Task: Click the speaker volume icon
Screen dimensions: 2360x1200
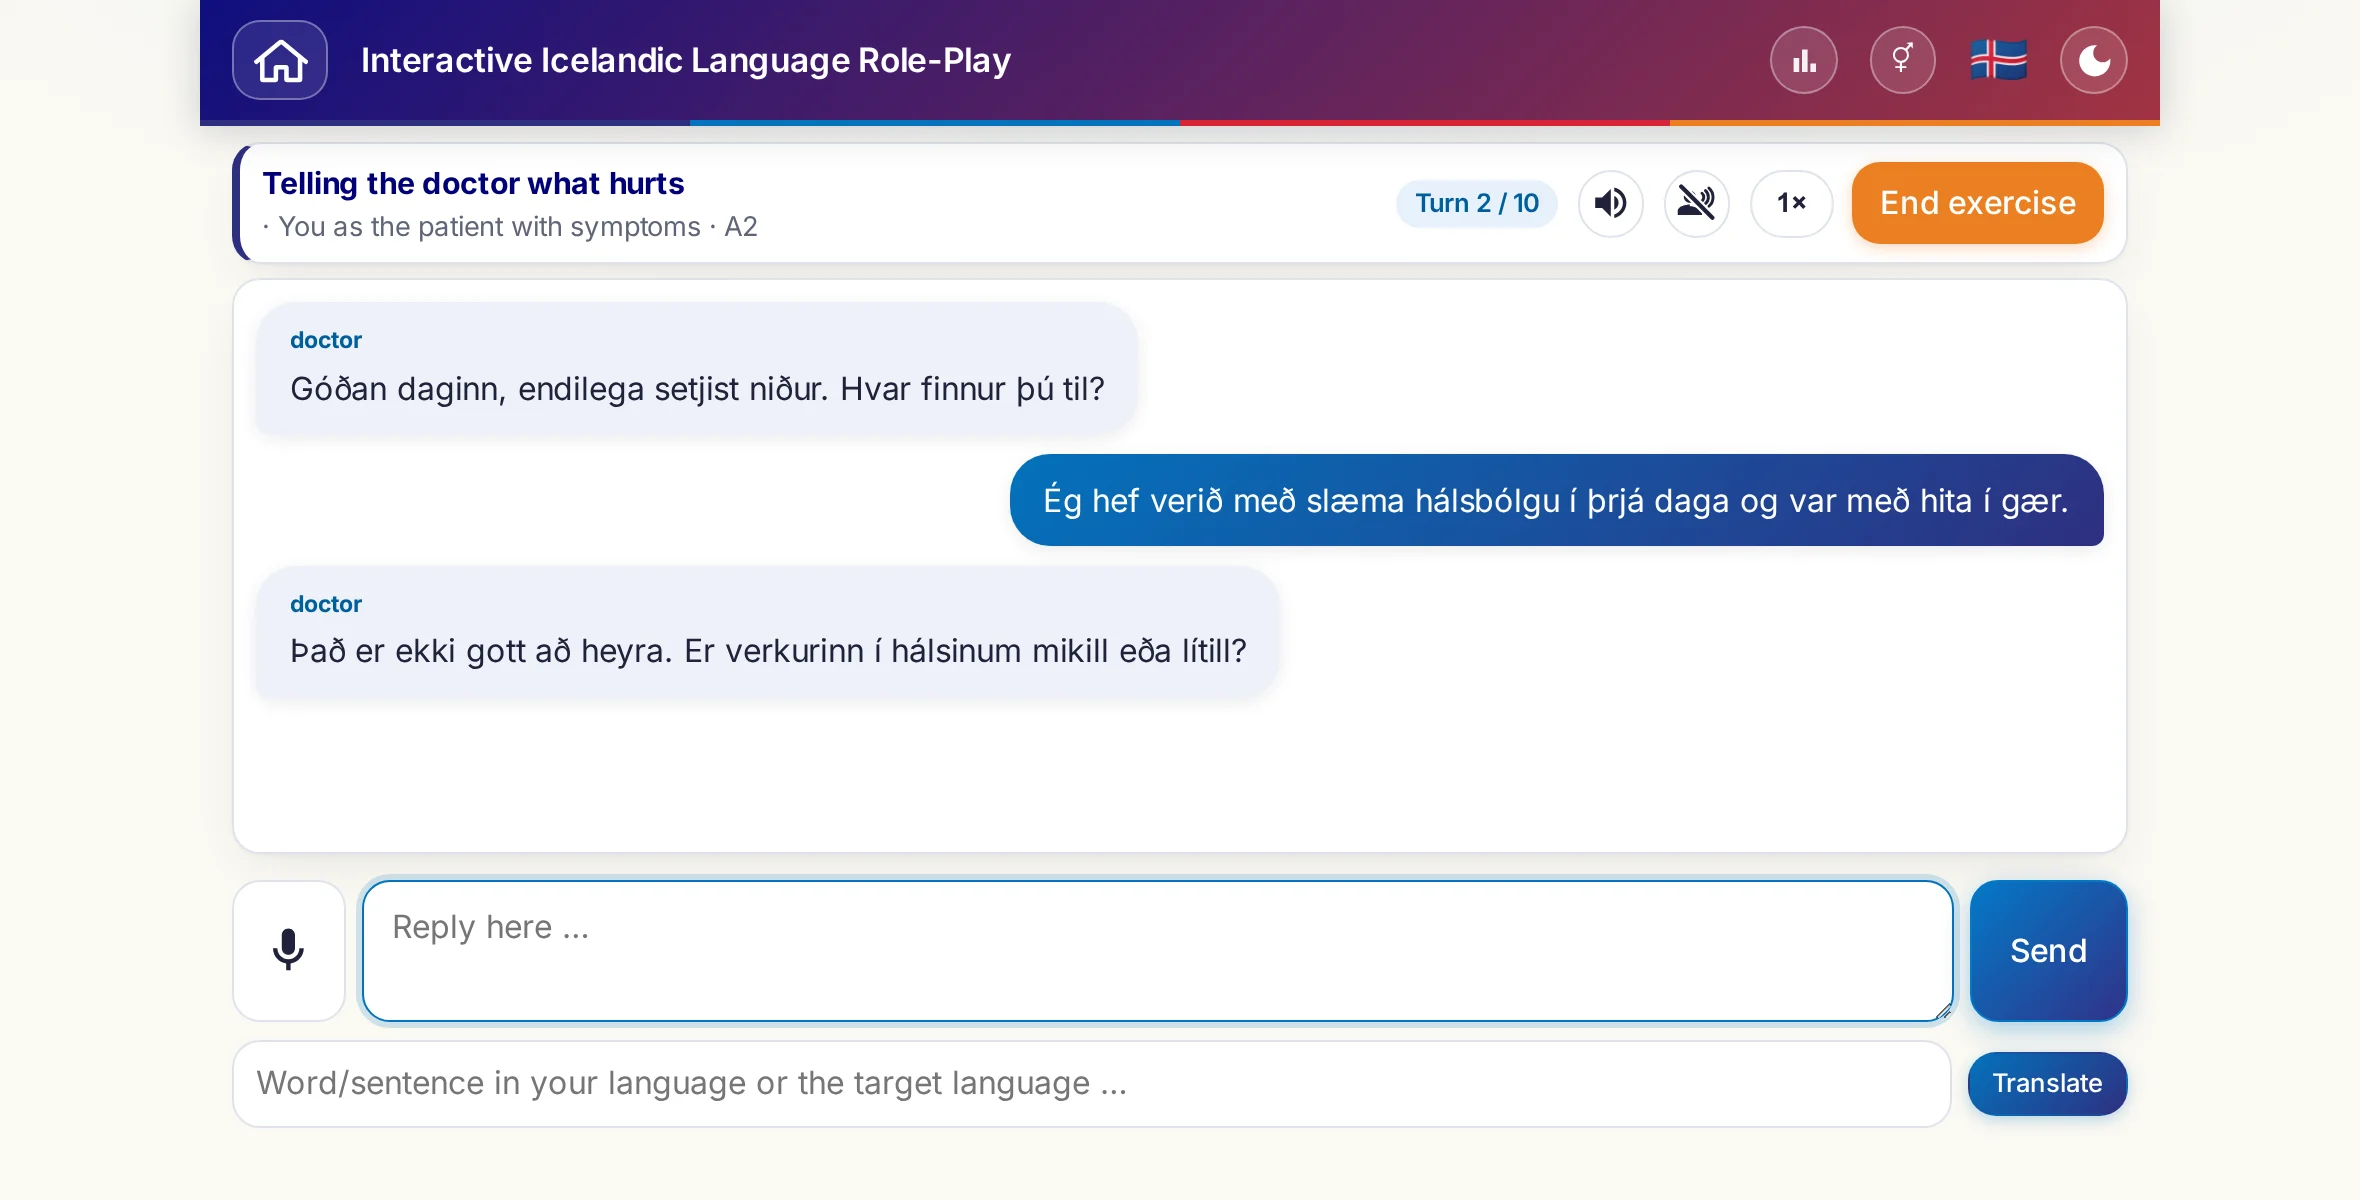Action: tap(1611, 203)
